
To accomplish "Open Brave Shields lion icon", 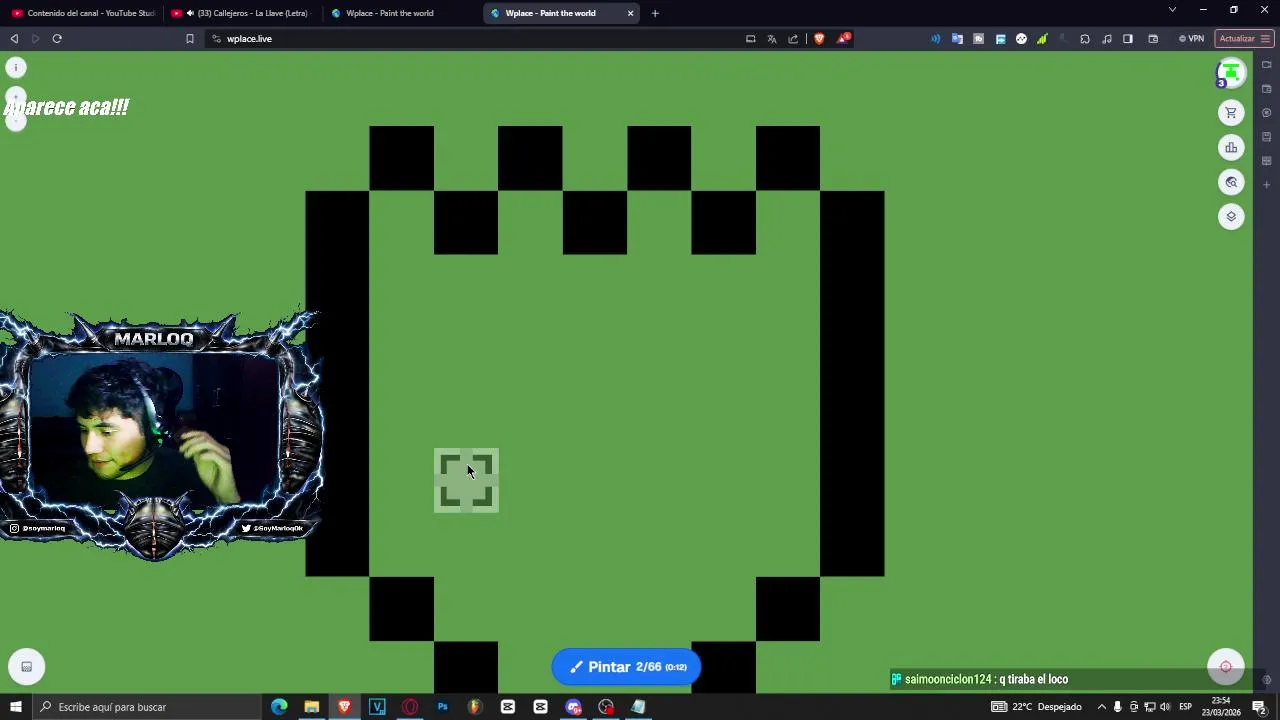I will pyautogui.click(x=819, y=39).
